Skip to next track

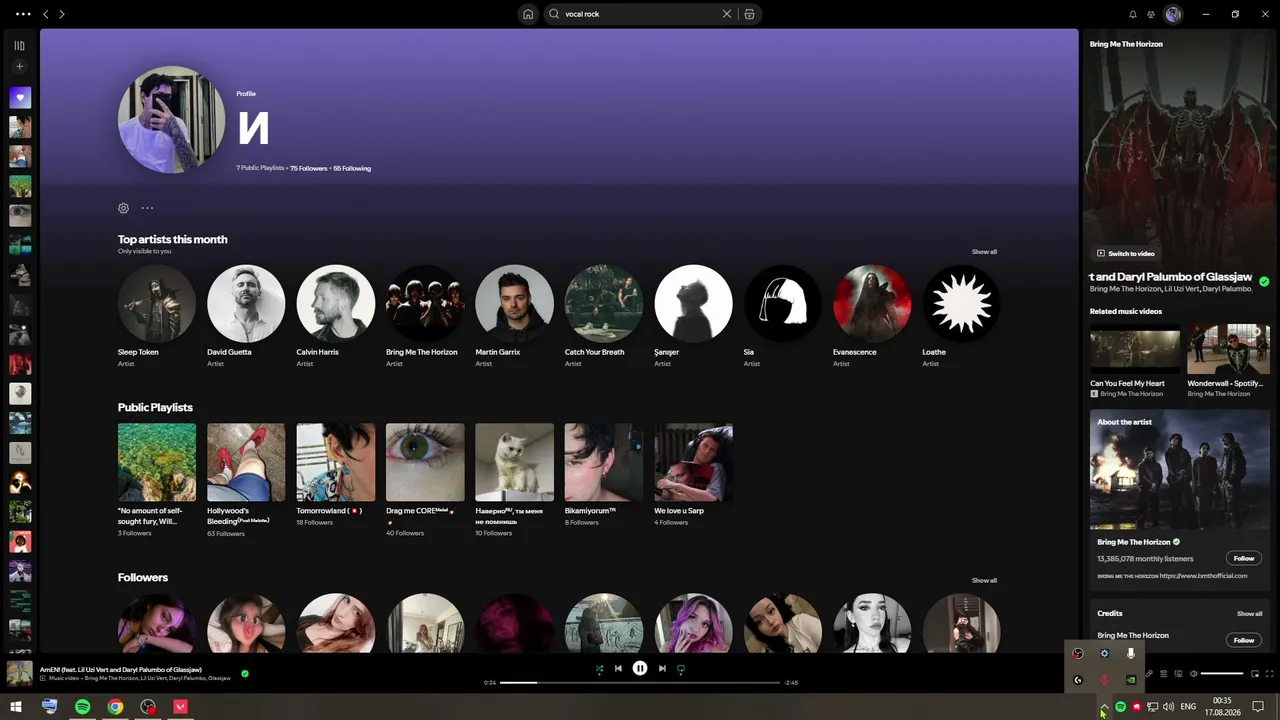click(662, 669)
